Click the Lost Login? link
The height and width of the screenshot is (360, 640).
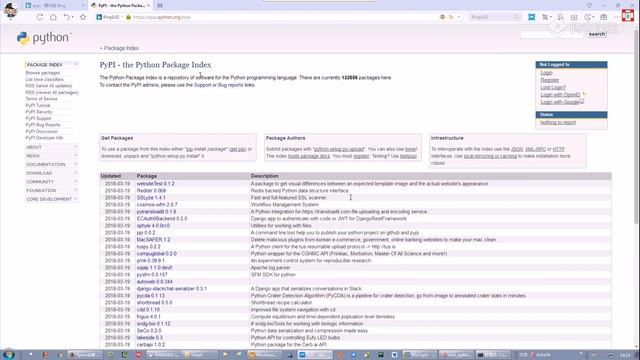[553, 87]
